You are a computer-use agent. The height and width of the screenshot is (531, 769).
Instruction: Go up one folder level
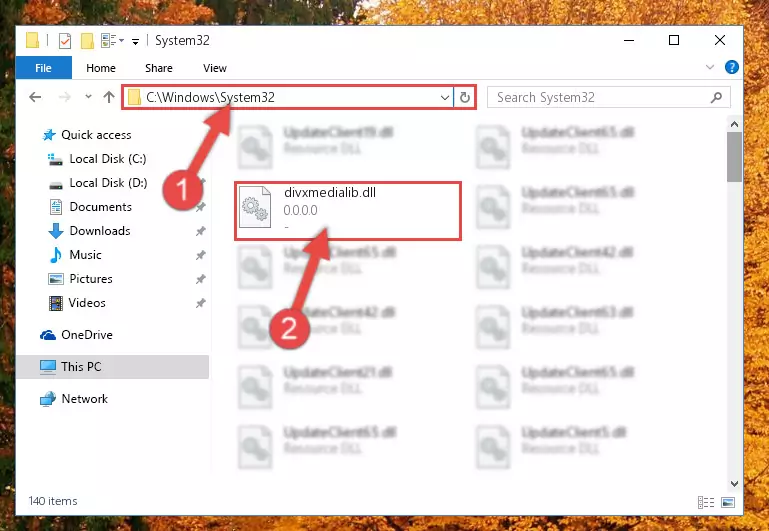coord(109,97)
